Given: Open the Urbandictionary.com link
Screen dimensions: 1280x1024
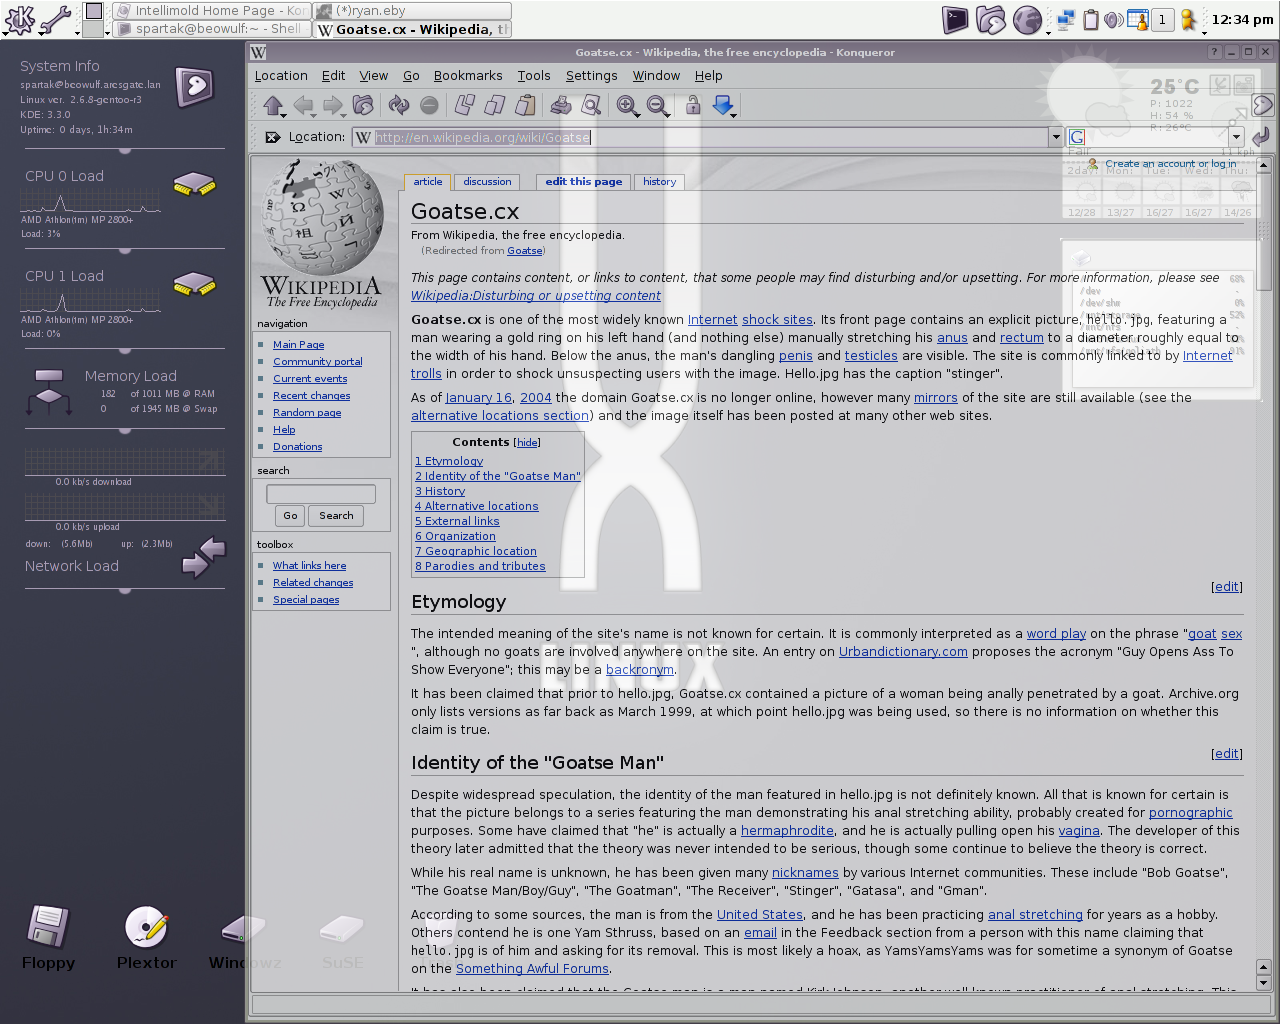Looking at the screenshot, I should click(903, 652).
